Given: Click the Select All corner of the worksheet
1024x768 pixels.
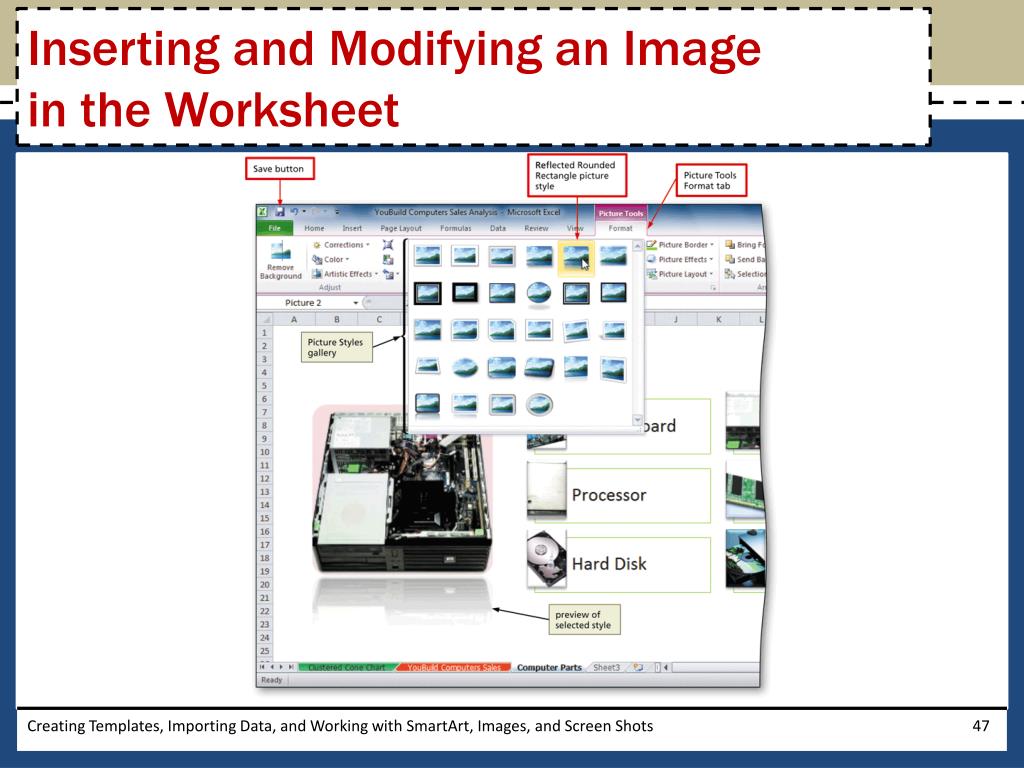Looking at the screenshot, I should pyautogui.click(x=265, y=319).
